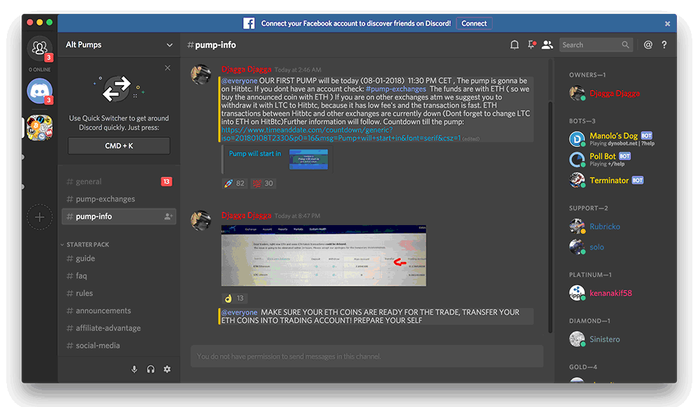700x407 pixels.
Task: Select Terminator name in member list
Action: [609, 180]
